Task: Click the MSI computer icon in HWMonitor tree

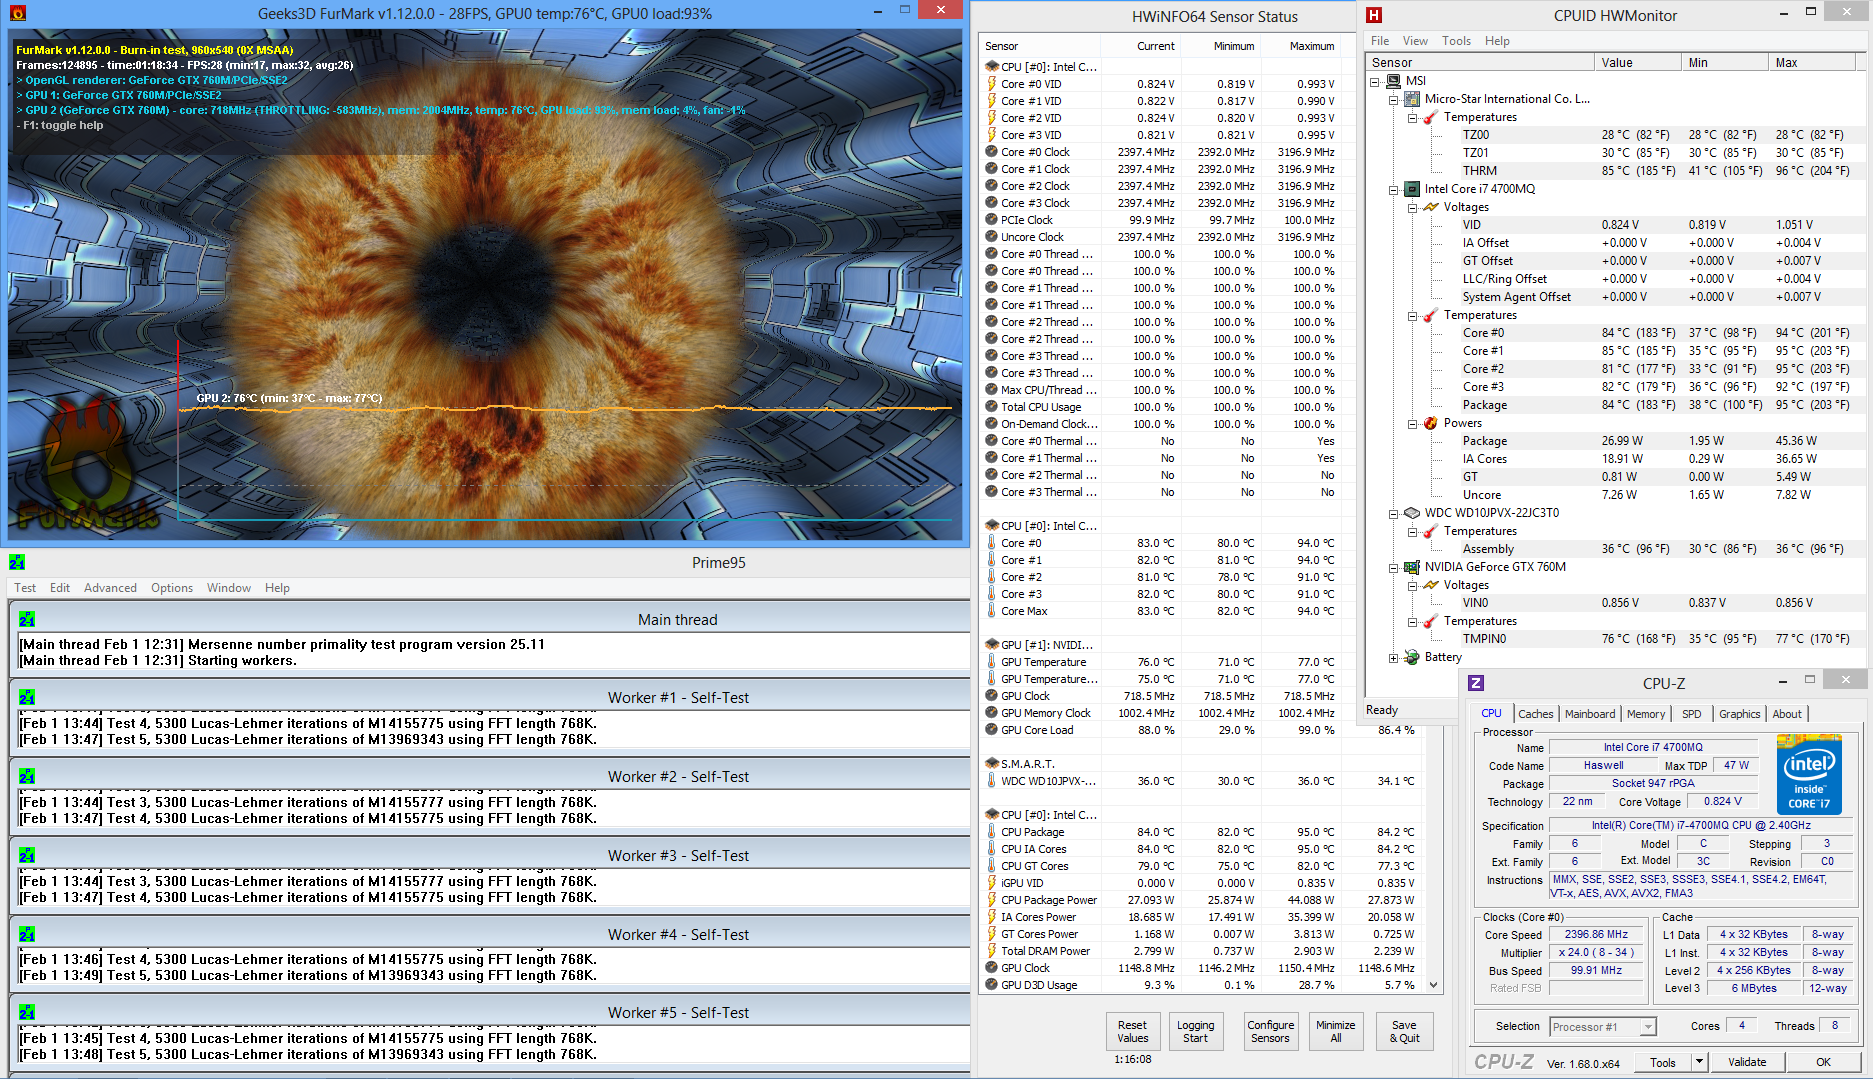Action: 1394,81
